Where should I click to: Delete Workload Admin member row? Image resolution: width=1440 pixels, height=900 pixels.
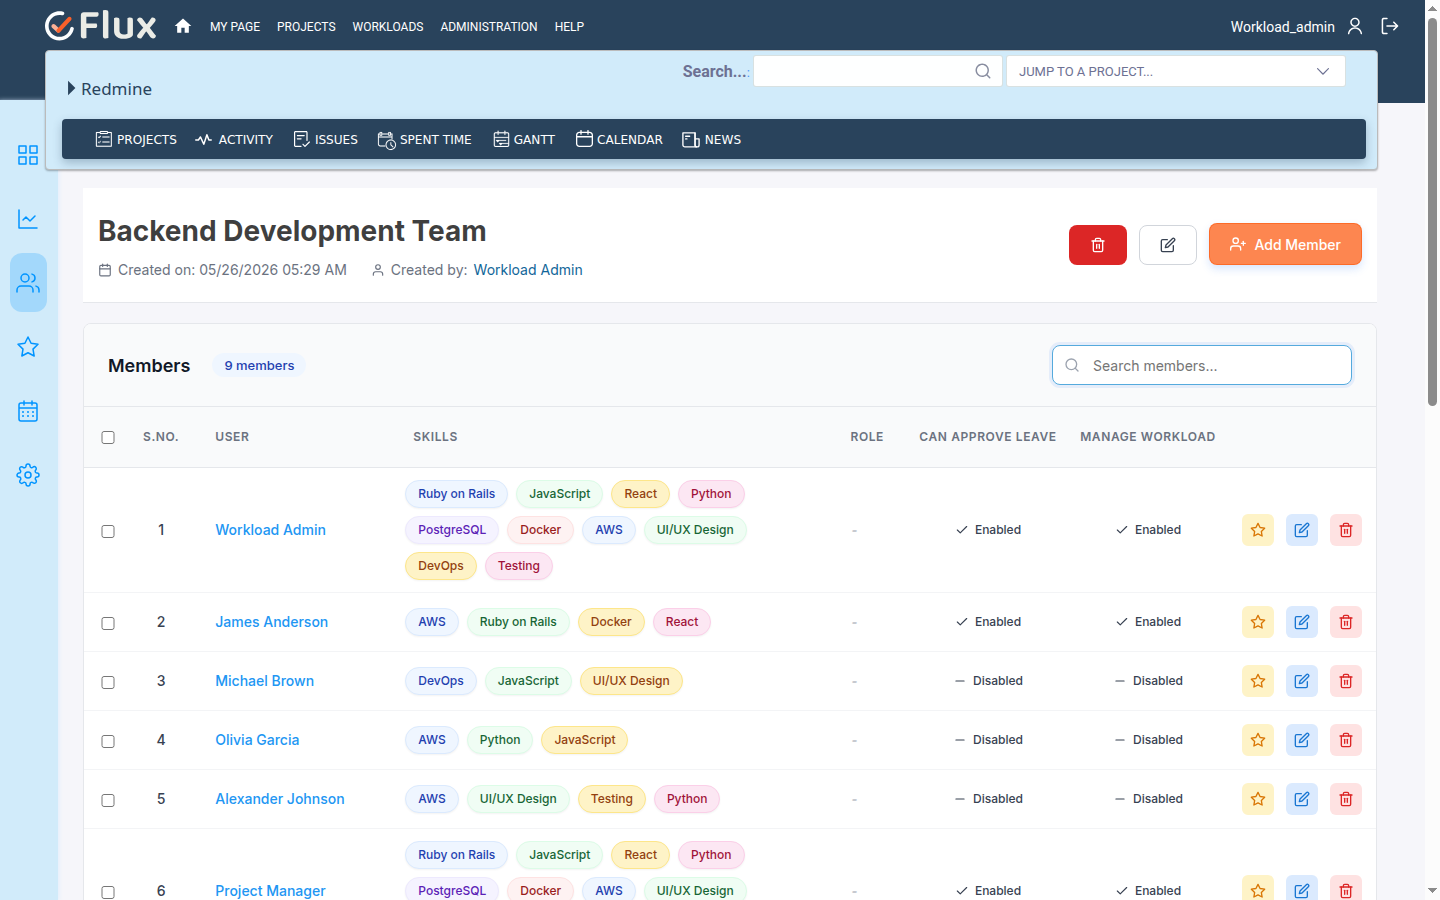1346,530
